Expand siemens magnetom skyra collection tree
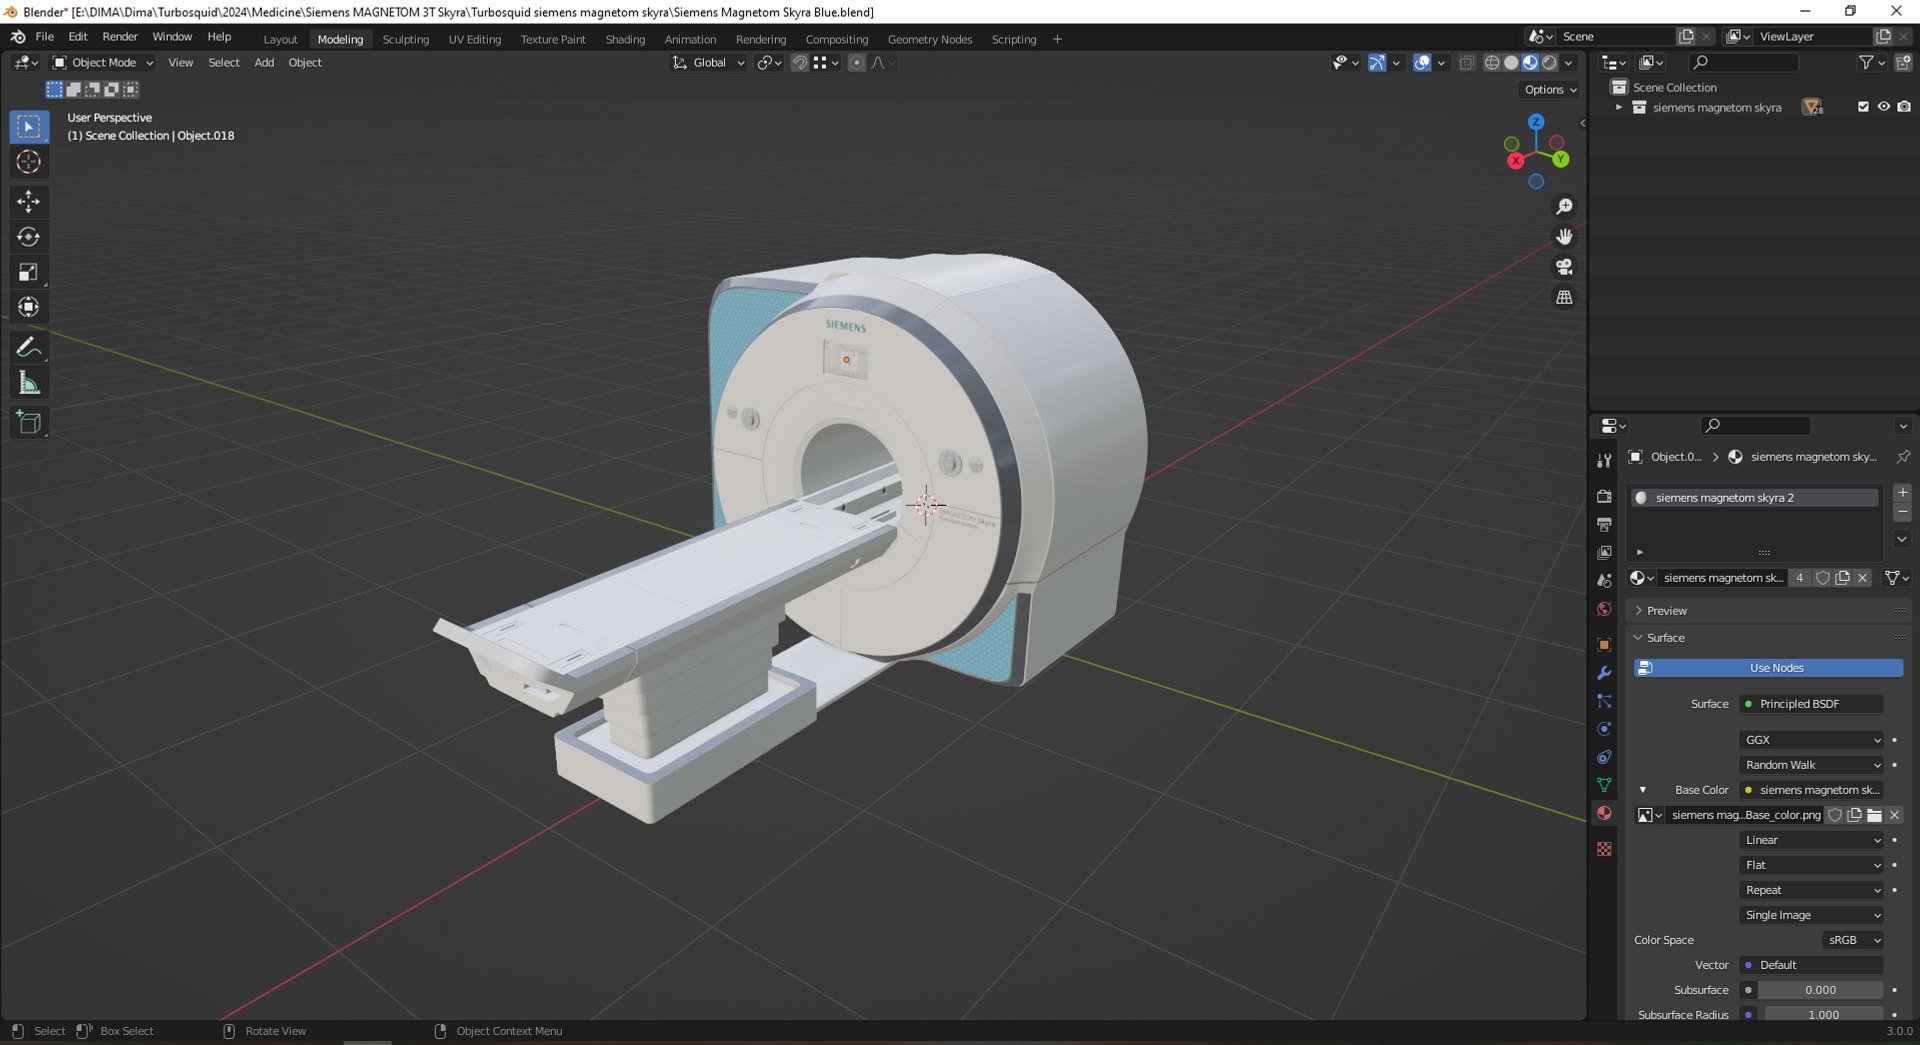Screen dimensions: 1920x1045 click(x=1619, y=107)
